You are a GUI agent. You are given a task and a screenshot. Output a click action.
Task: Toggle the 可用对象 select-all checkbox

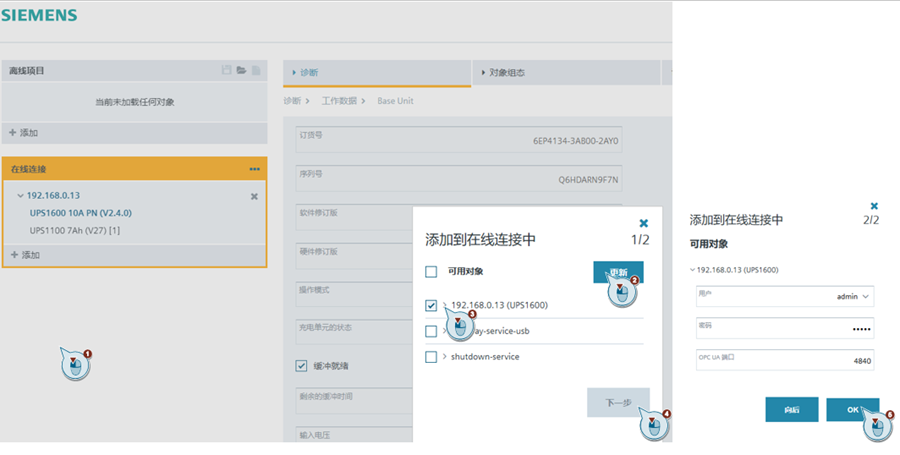click(431, 271)
